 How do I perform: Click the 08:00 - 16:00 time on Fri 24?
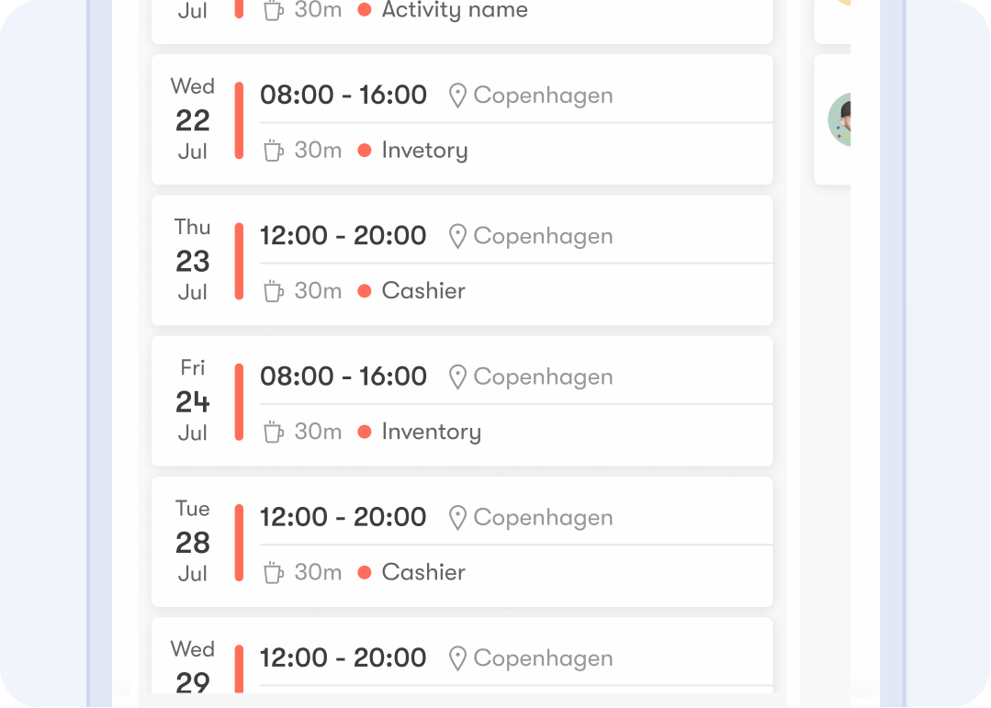click(341, 377)
